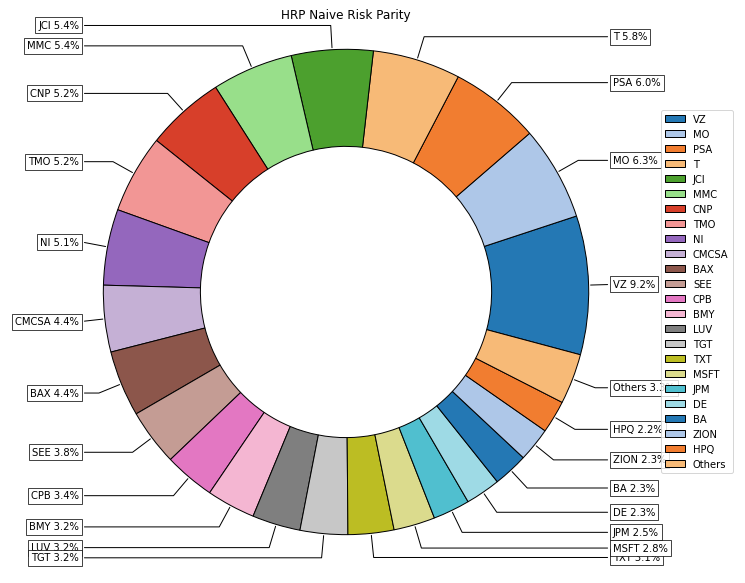
Task: Click the dark green JCI donut wedge
Action: [x=336, y=98]
